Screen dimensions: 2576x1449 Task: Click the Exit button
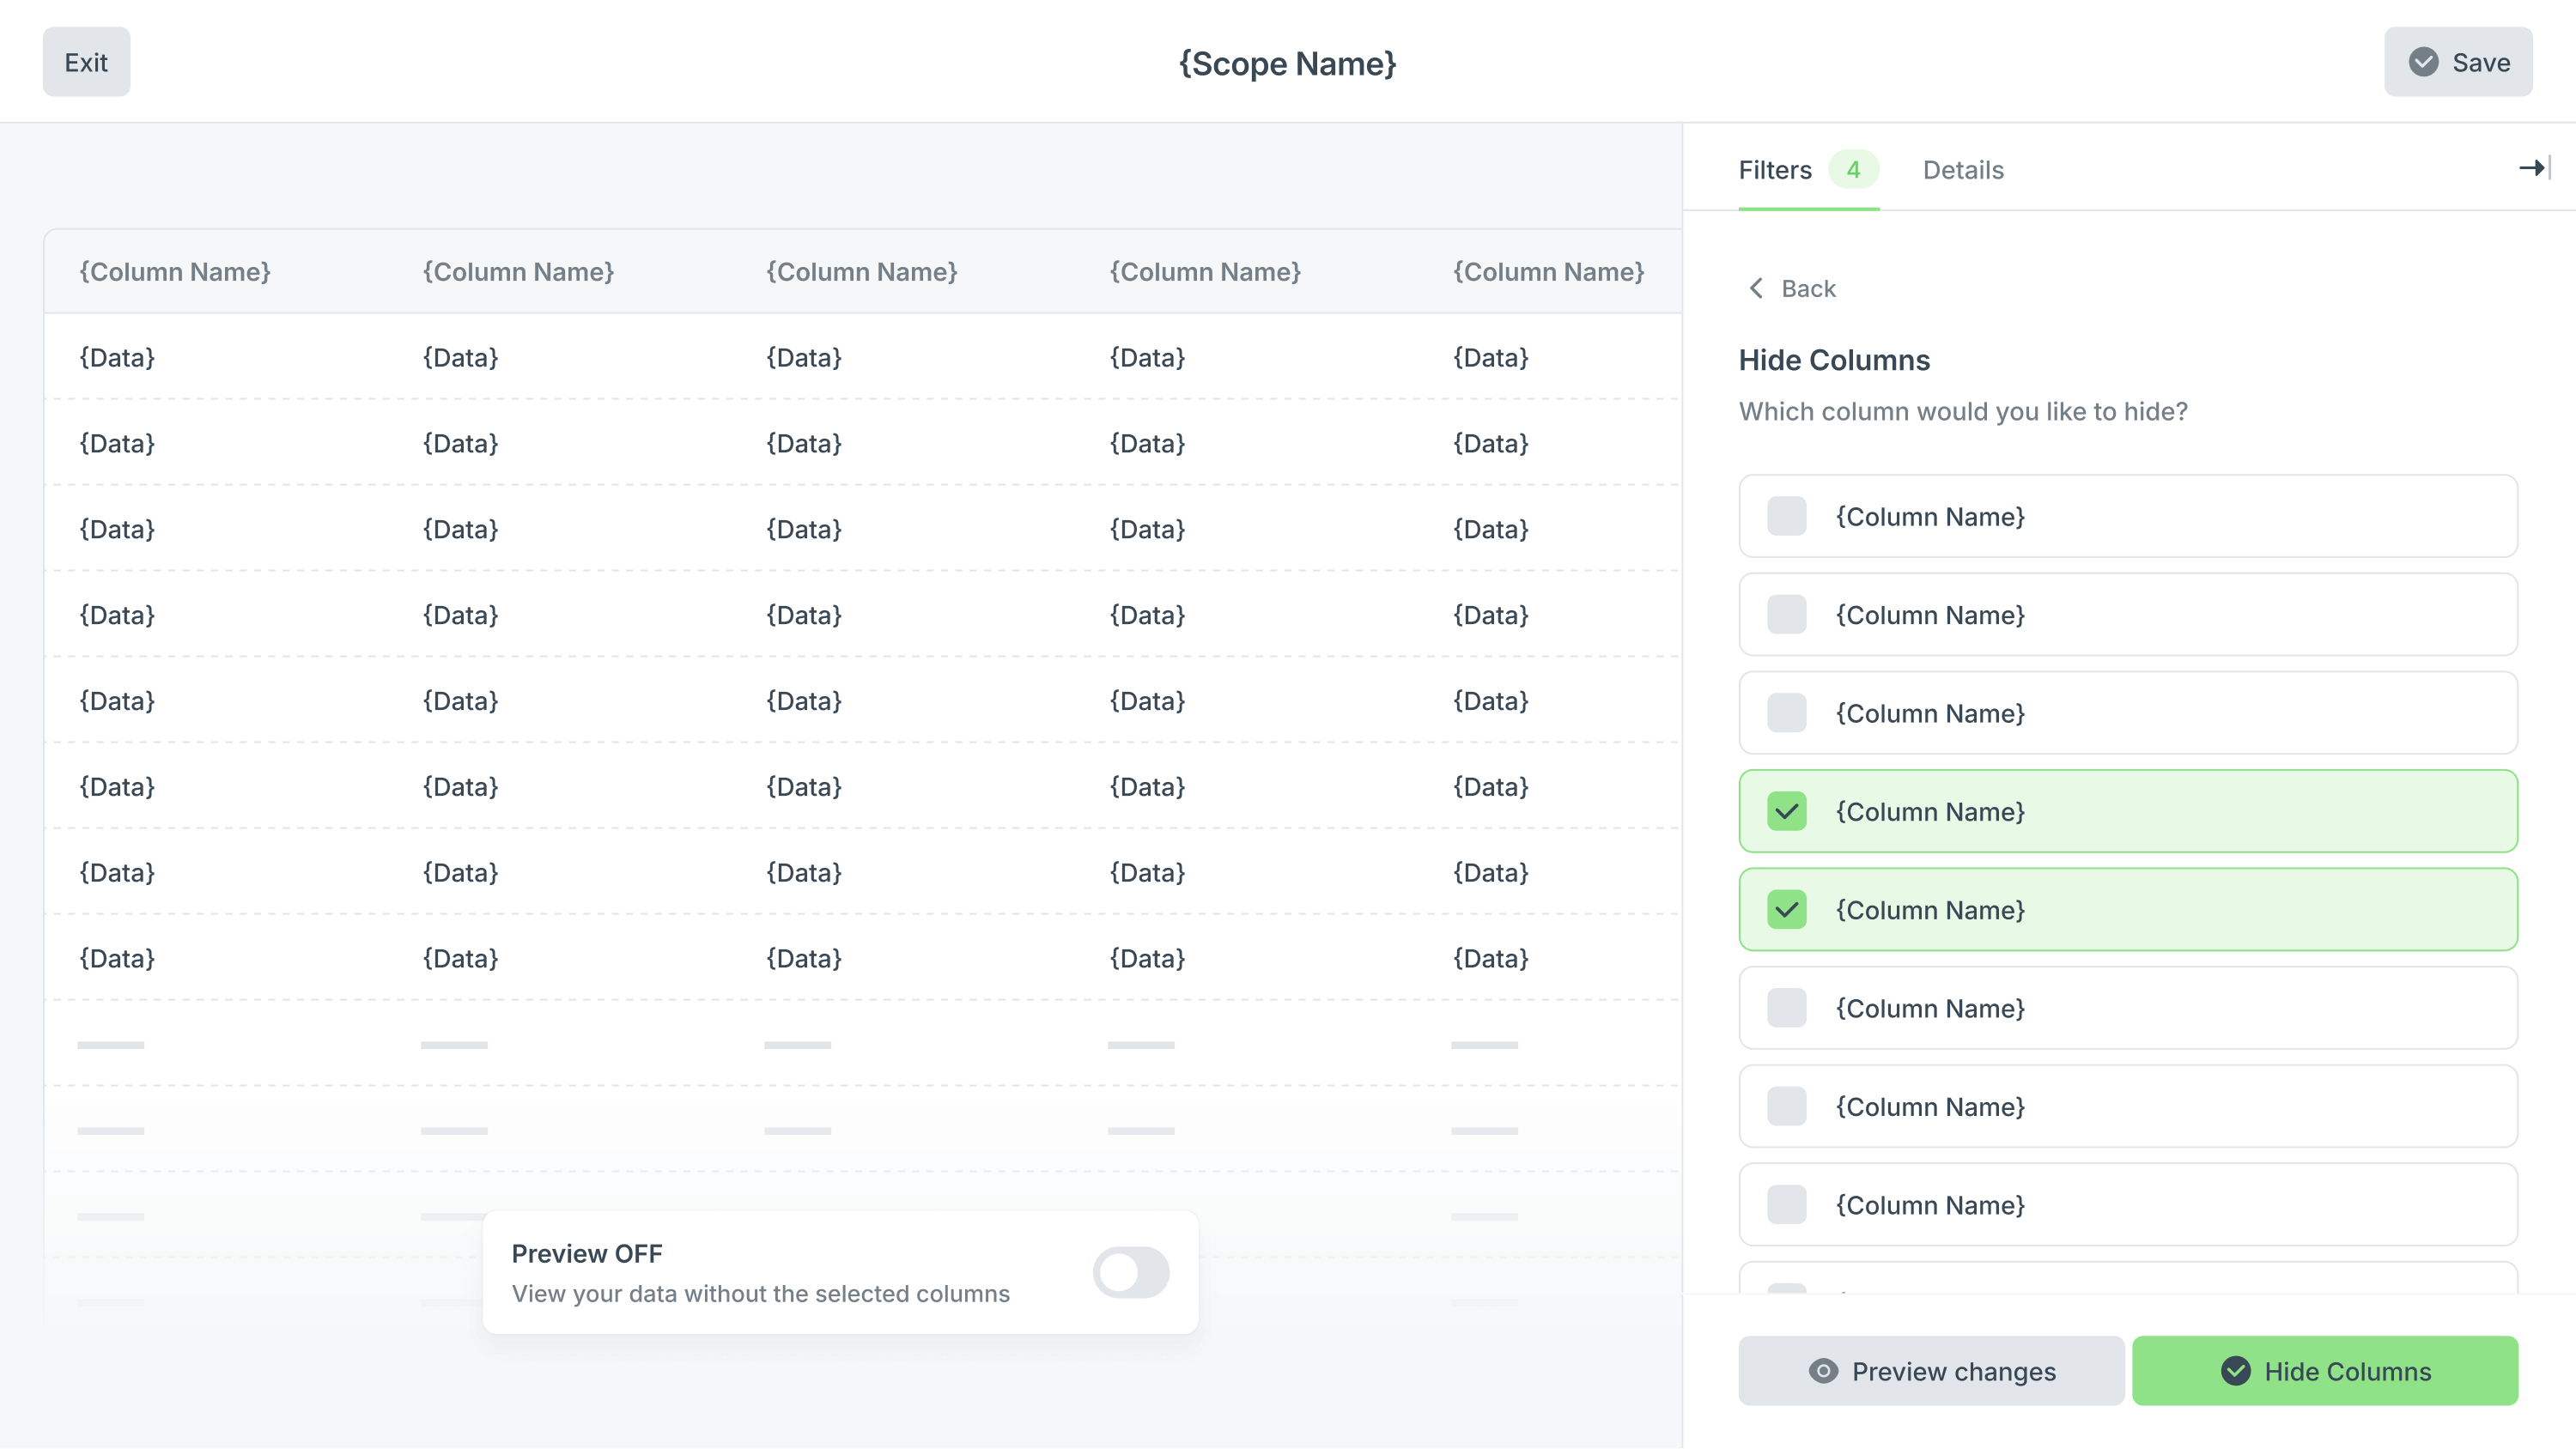click(x=86, y=62)
